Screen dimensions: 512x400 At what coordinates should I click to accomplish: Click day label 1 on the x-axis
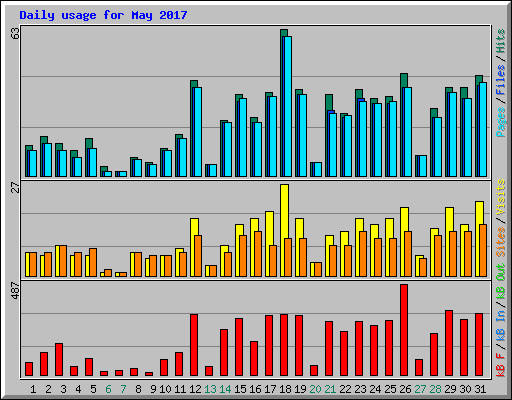33,389
